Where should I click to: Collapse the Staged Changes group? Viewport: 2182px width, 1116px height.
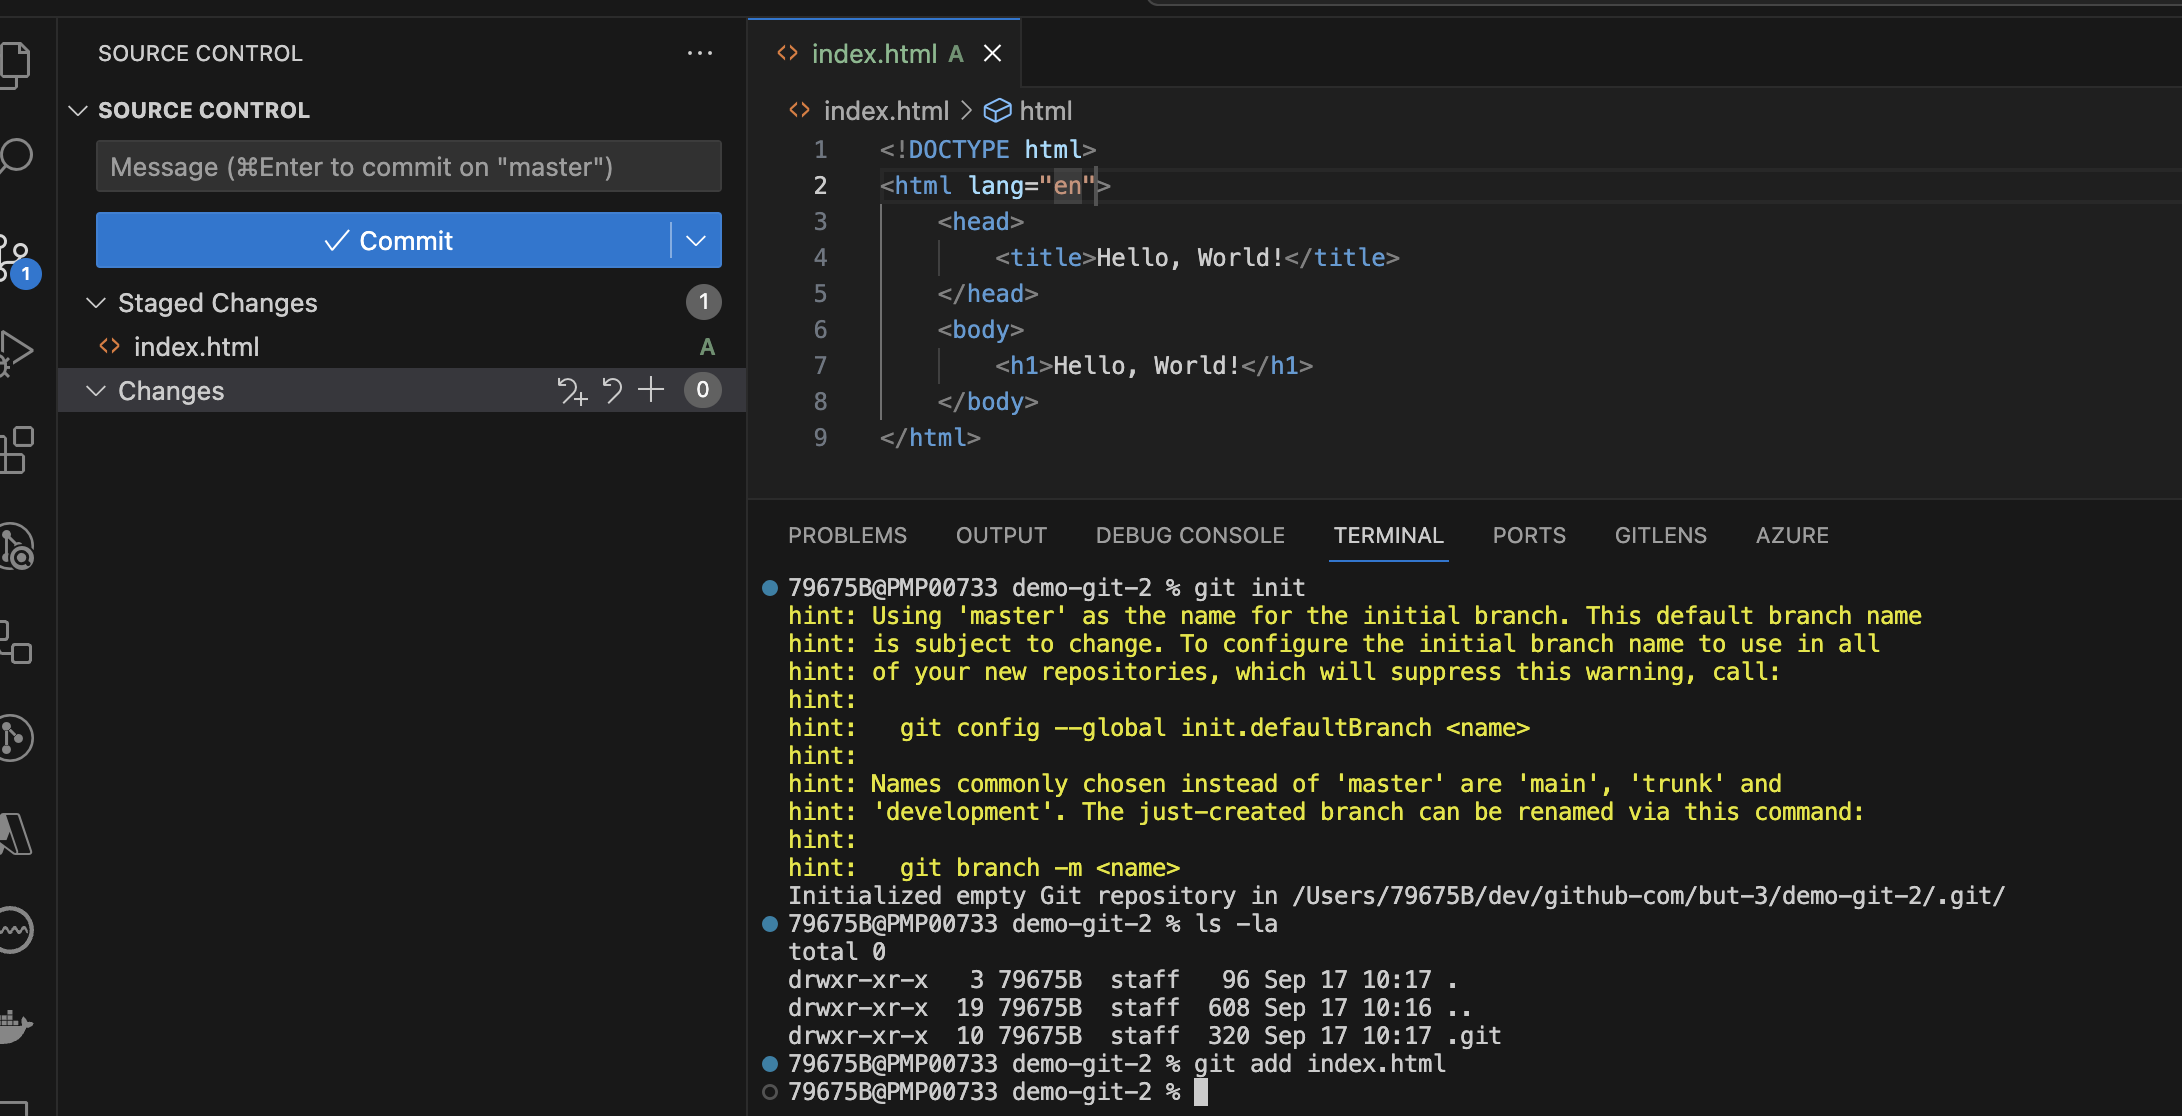click(x=96, y=302)
